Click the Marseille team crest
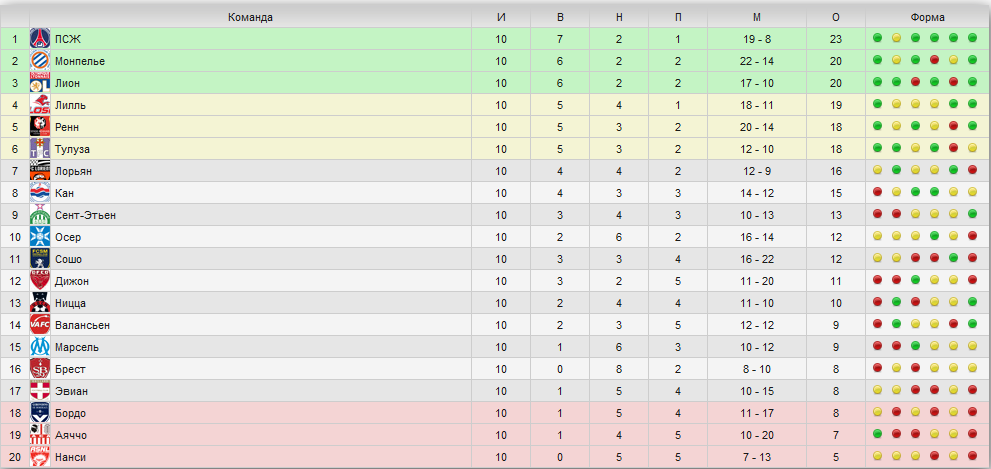 (40, 347)
